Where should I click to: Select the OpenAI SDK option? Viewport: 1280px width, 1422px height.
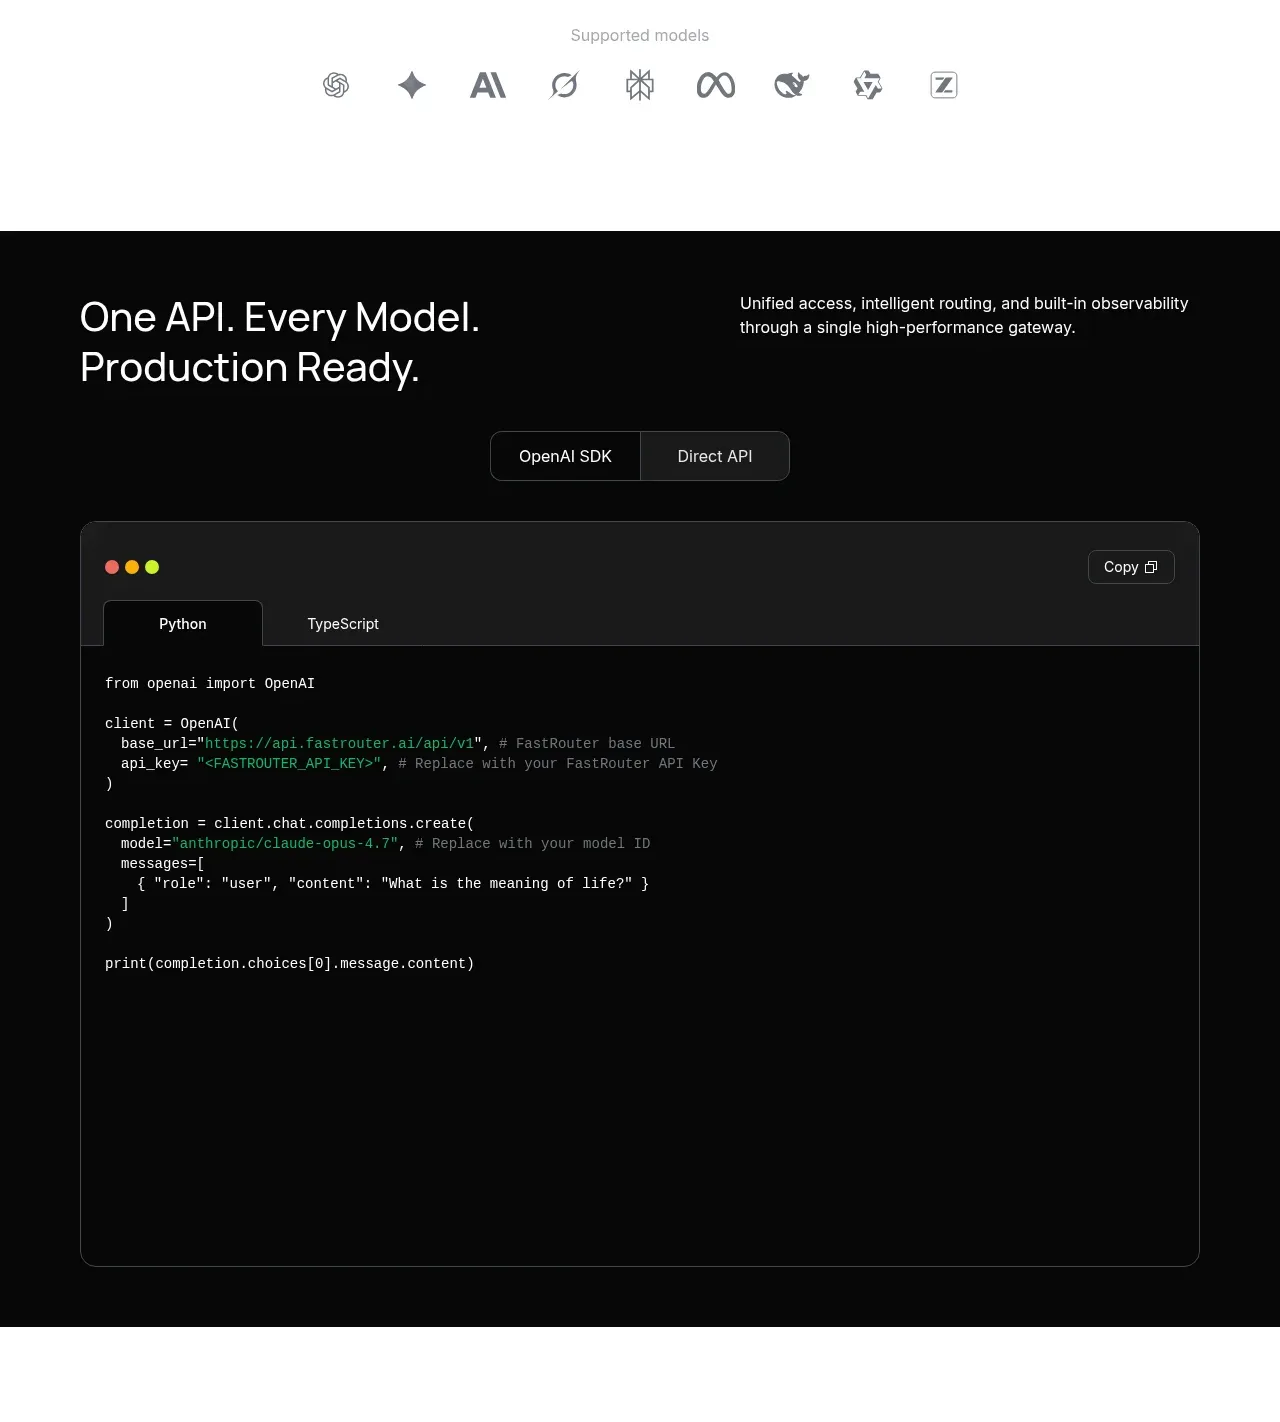tap(565, 456)
